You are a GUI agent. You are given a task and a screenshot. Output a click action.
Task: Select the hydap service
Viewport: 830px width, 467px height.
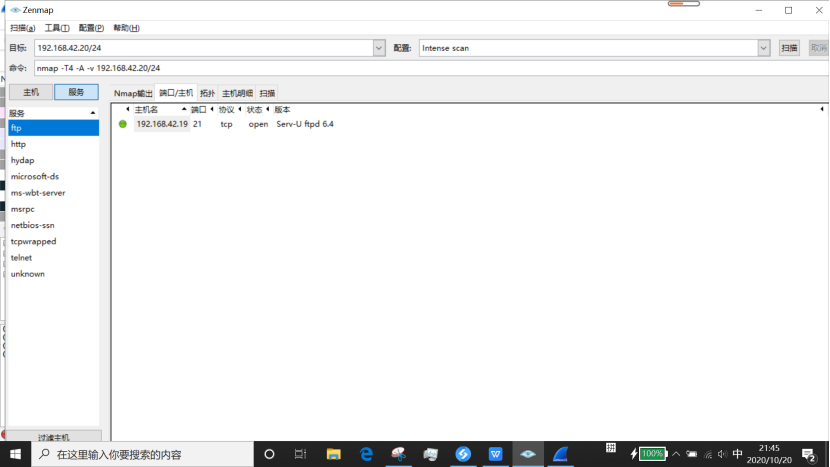click(53, 160)
